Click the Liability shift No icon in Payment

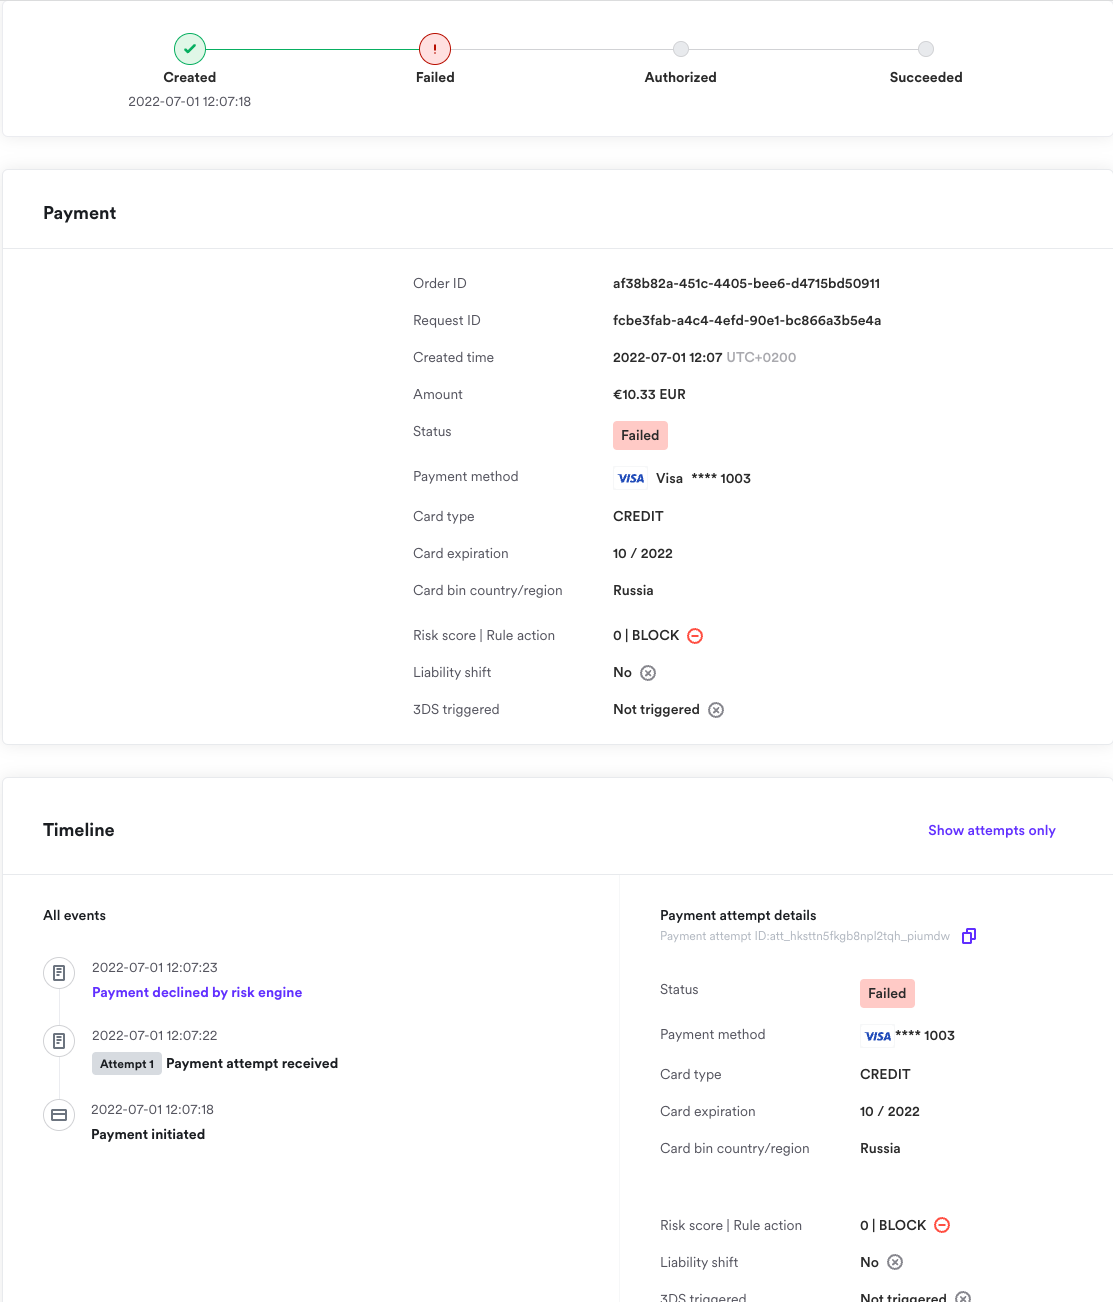648,673
